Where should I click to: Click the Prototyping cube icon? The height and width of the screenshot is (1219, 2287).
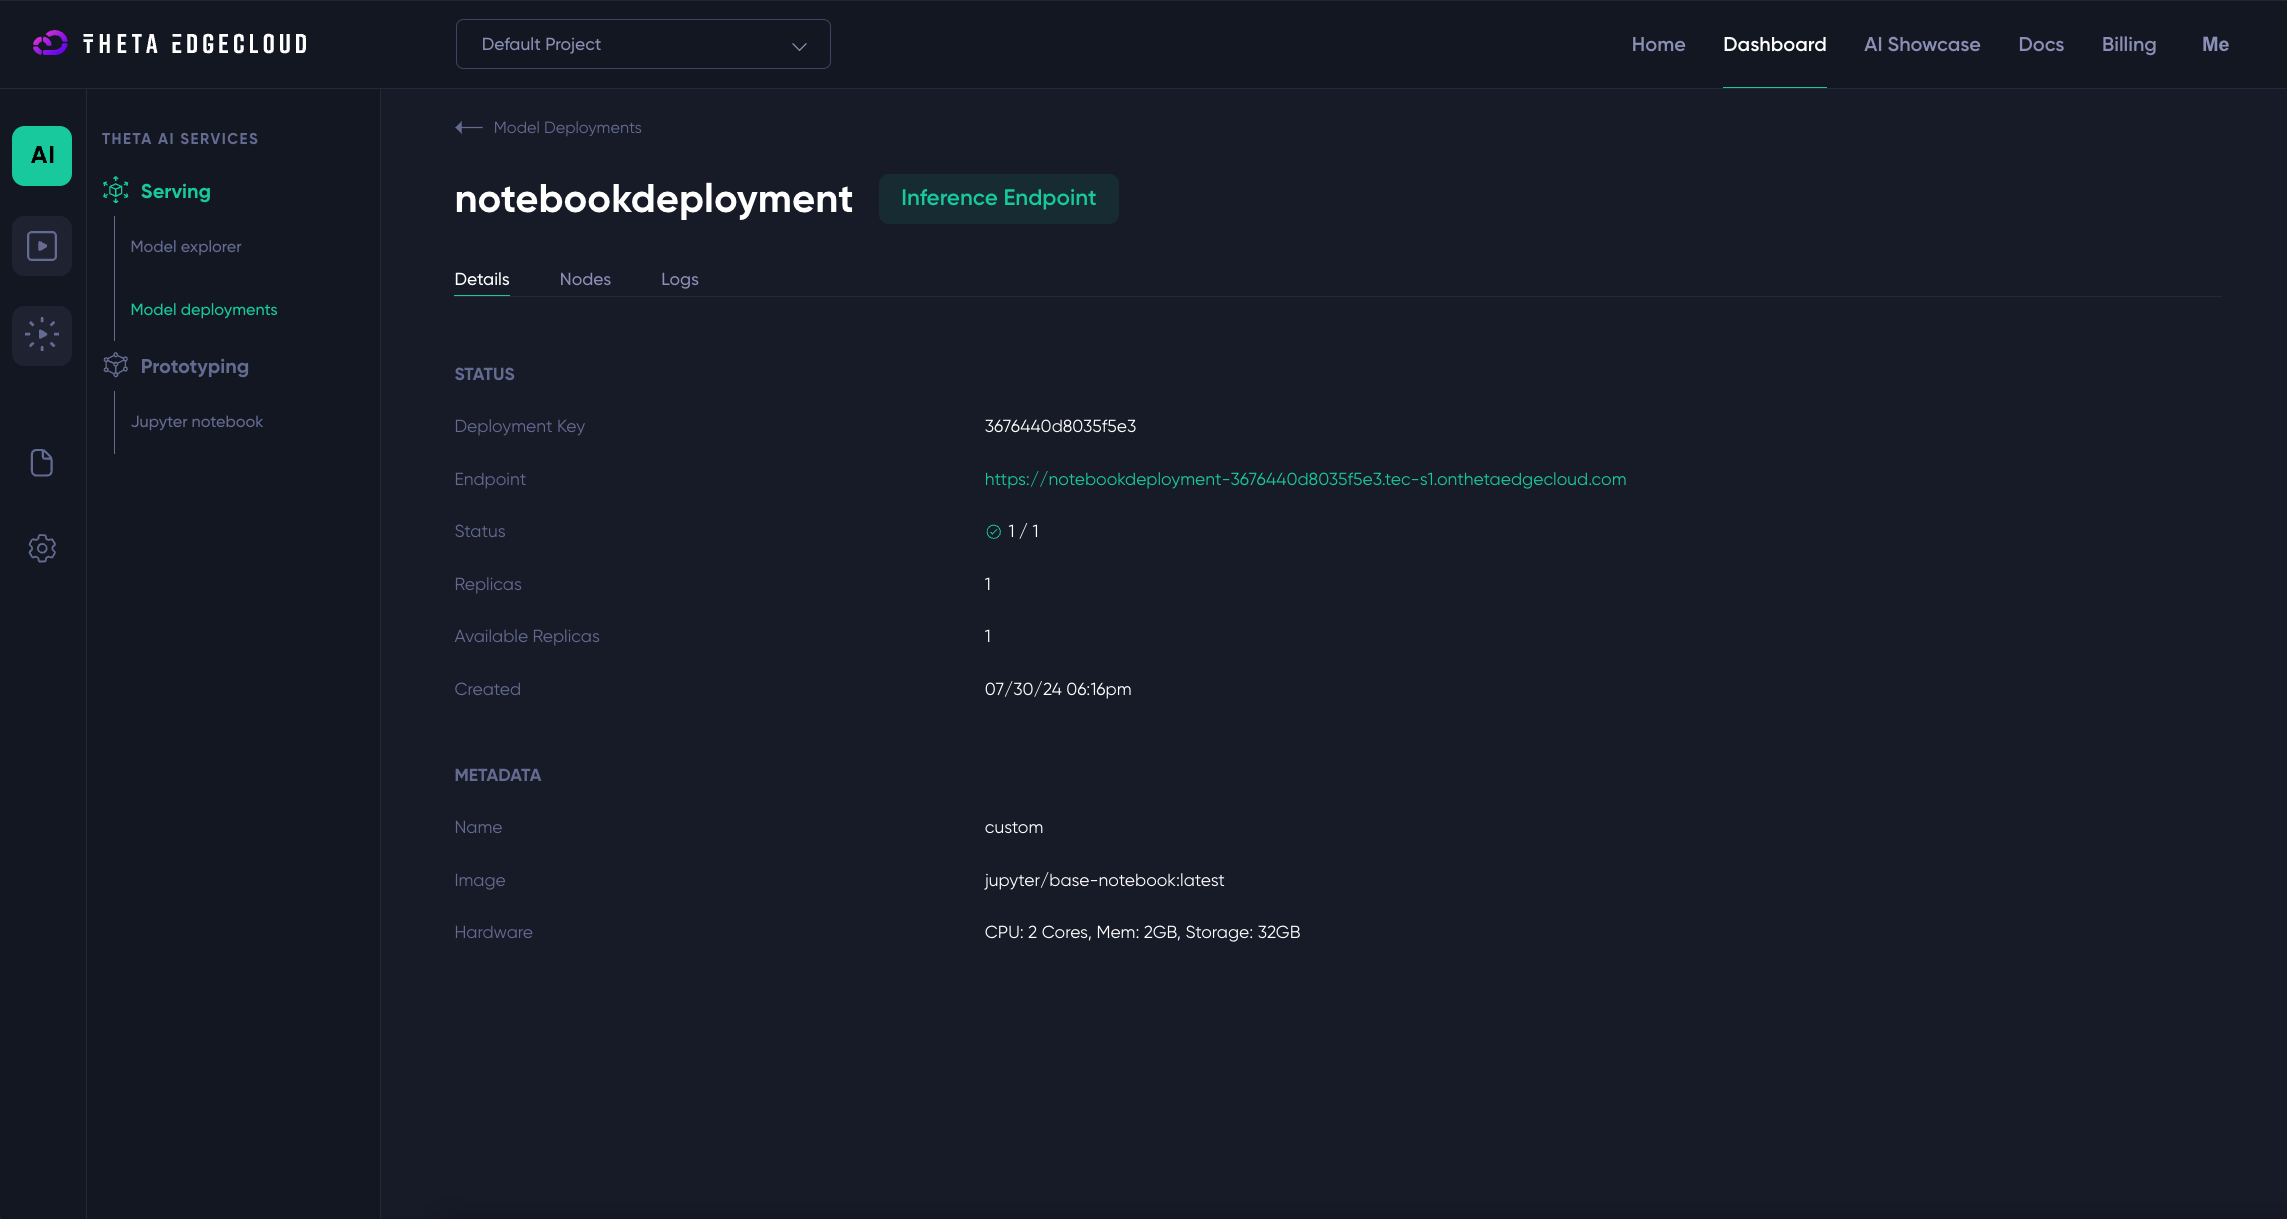116,365
